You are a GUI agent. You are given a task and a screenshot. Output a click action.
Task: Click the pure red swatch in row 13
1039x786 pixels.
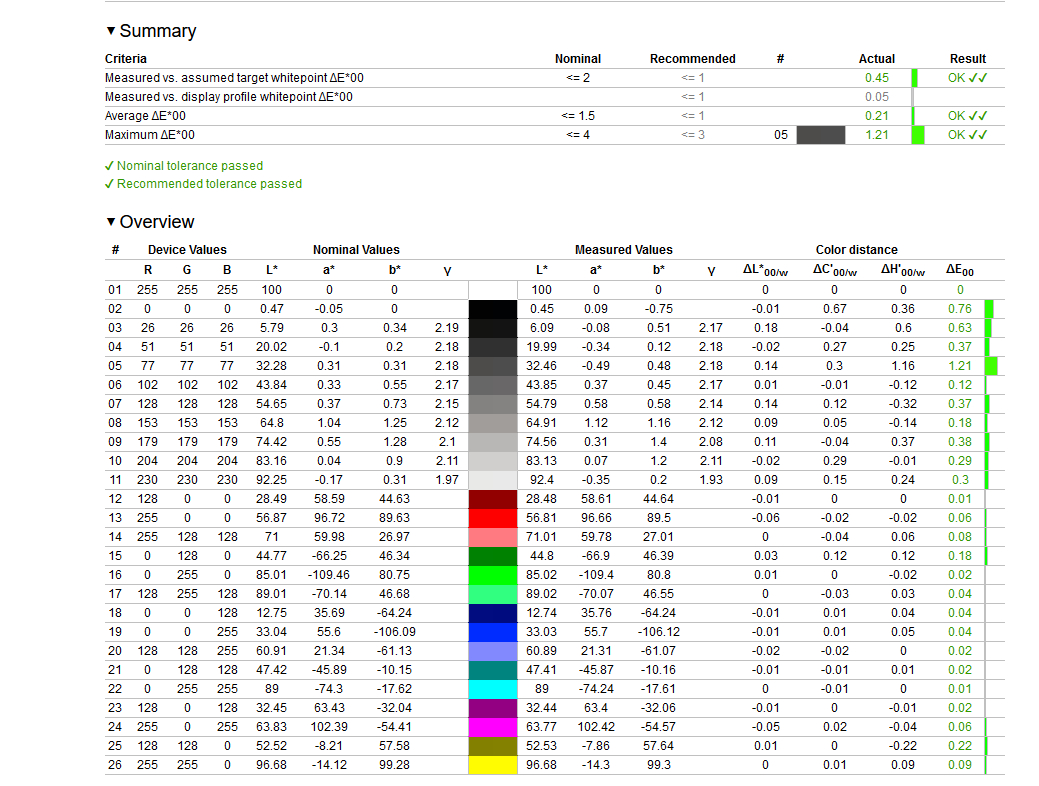coord(492,518)
